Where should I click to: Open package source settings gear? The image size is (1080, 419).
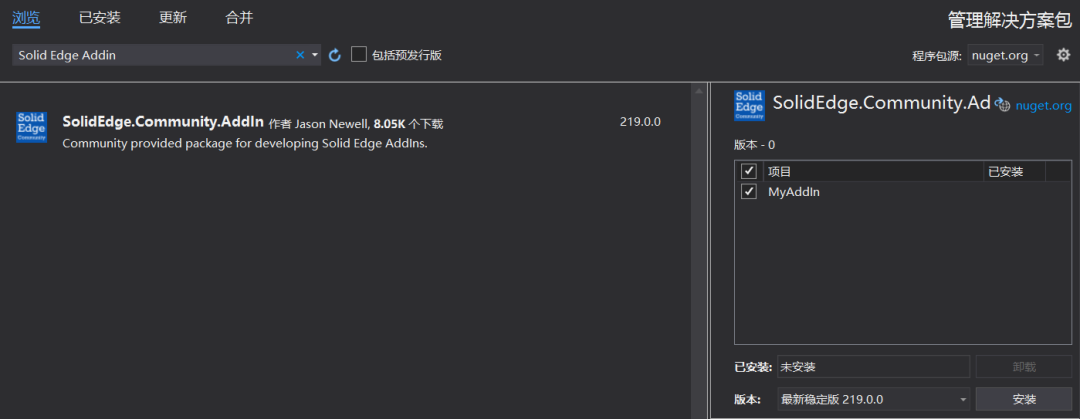[1063, 54]
